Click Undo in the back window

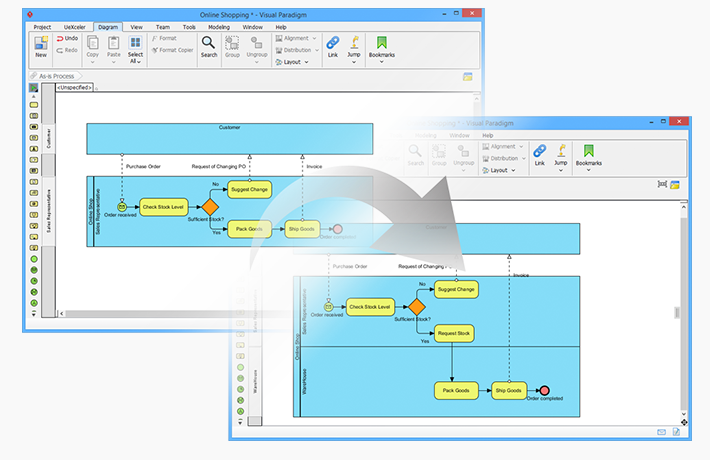[67, 38]
